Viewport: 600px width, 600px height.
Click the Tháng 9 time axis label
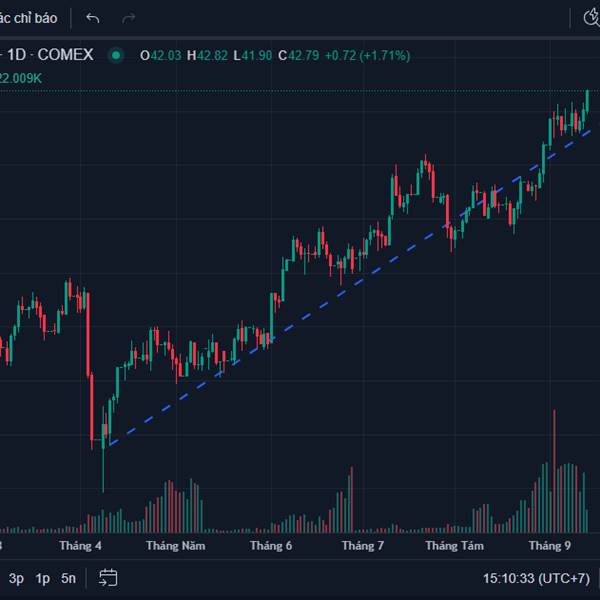point(549,546)
